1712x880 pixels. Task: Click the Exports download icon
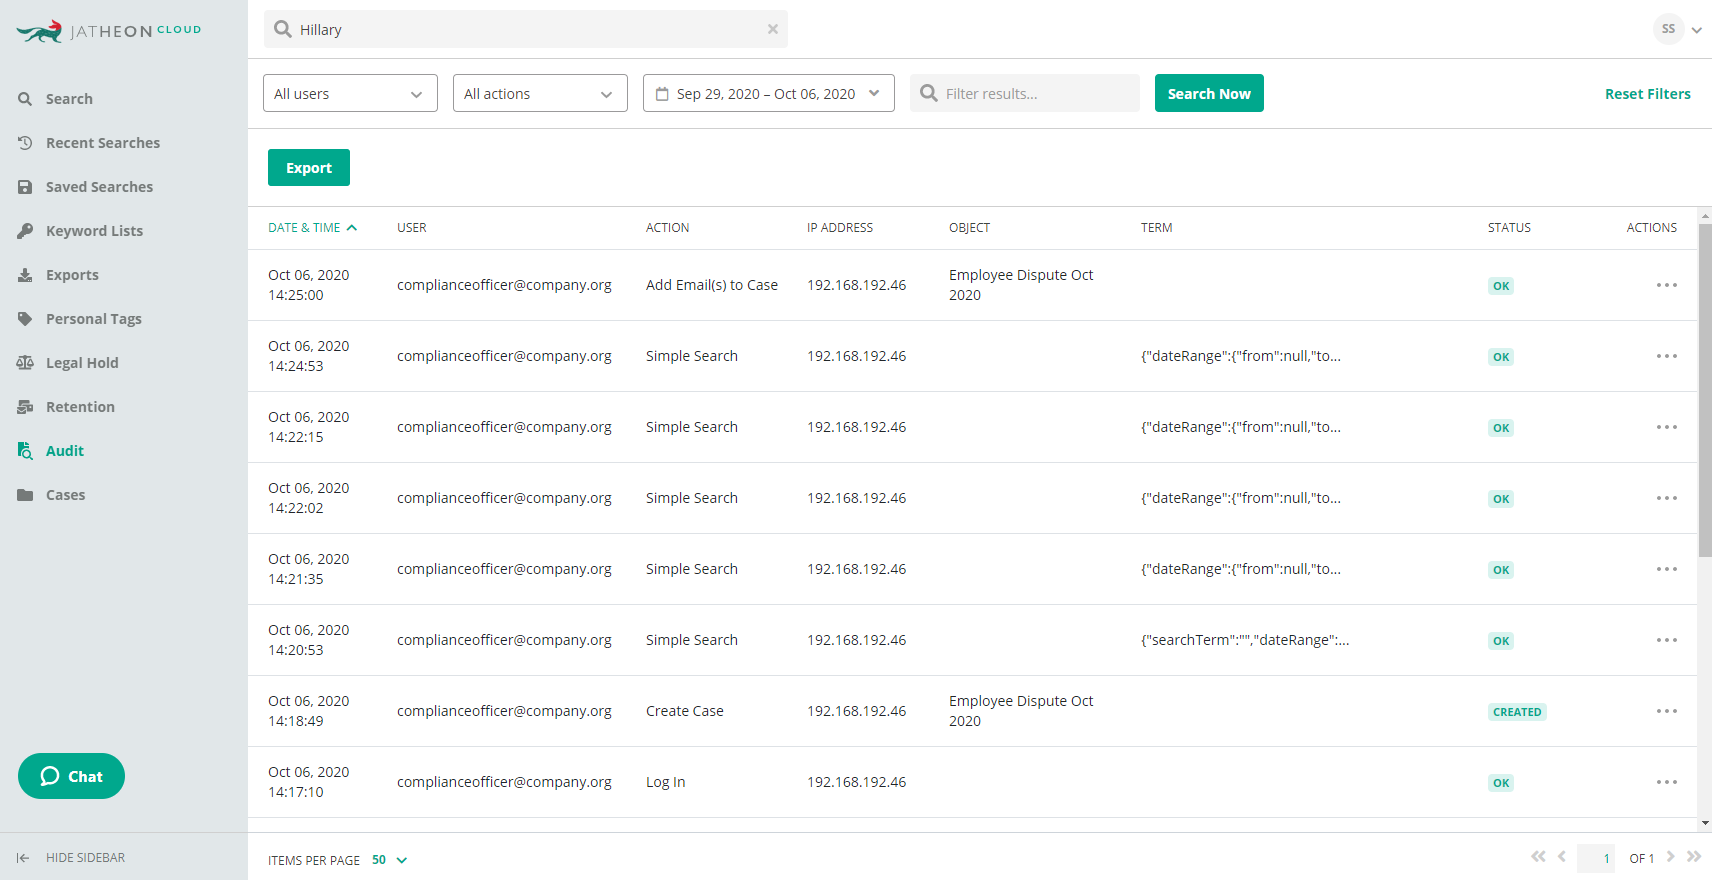25,275
